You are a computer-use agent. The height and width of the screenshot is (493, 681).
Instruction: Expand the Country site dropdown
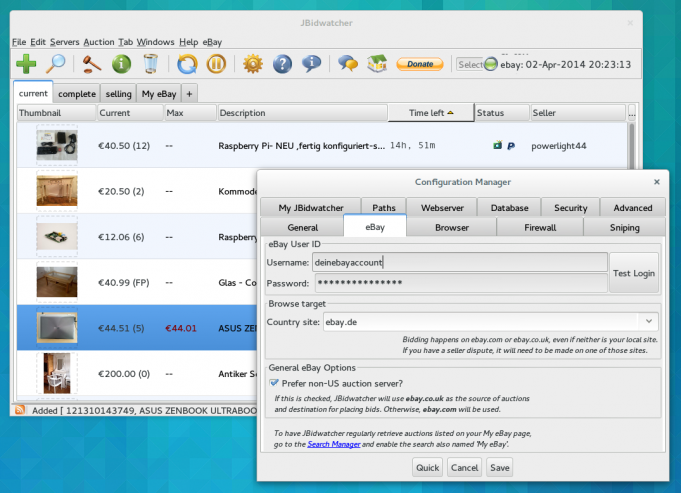(x=649, y=321)
